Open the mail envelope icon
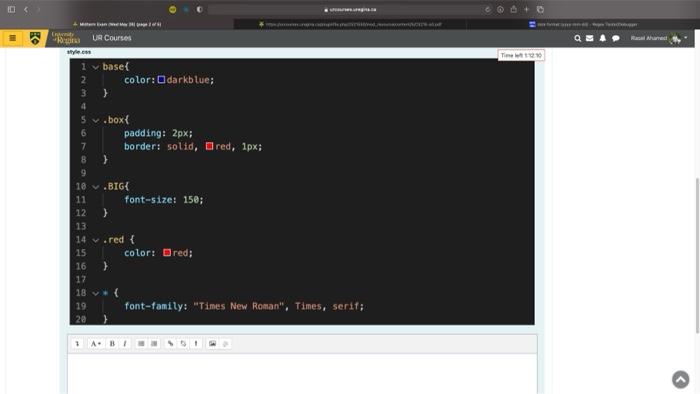Screen dimensions: 700x394 tap(590, 38)
